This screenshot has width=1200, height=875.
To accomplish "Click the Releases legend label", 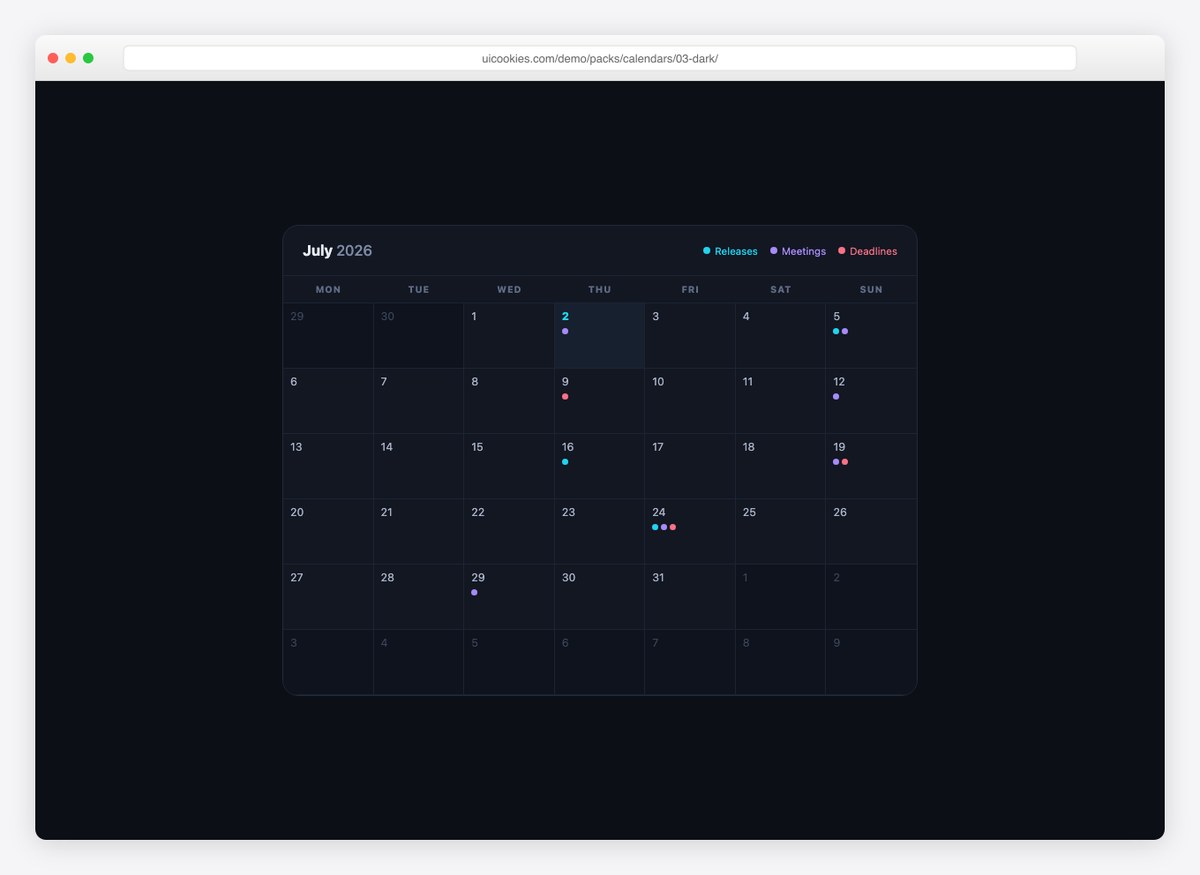I will pyautogui.click(x=736, y=251).
